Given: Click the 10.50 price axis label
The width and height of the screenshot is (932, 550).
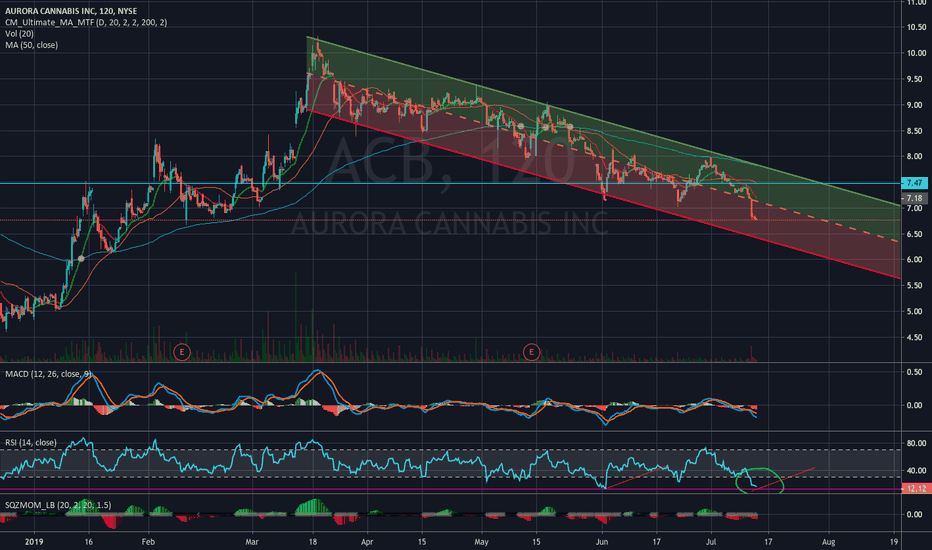Looking at the screenshot, I should (917, 27).
